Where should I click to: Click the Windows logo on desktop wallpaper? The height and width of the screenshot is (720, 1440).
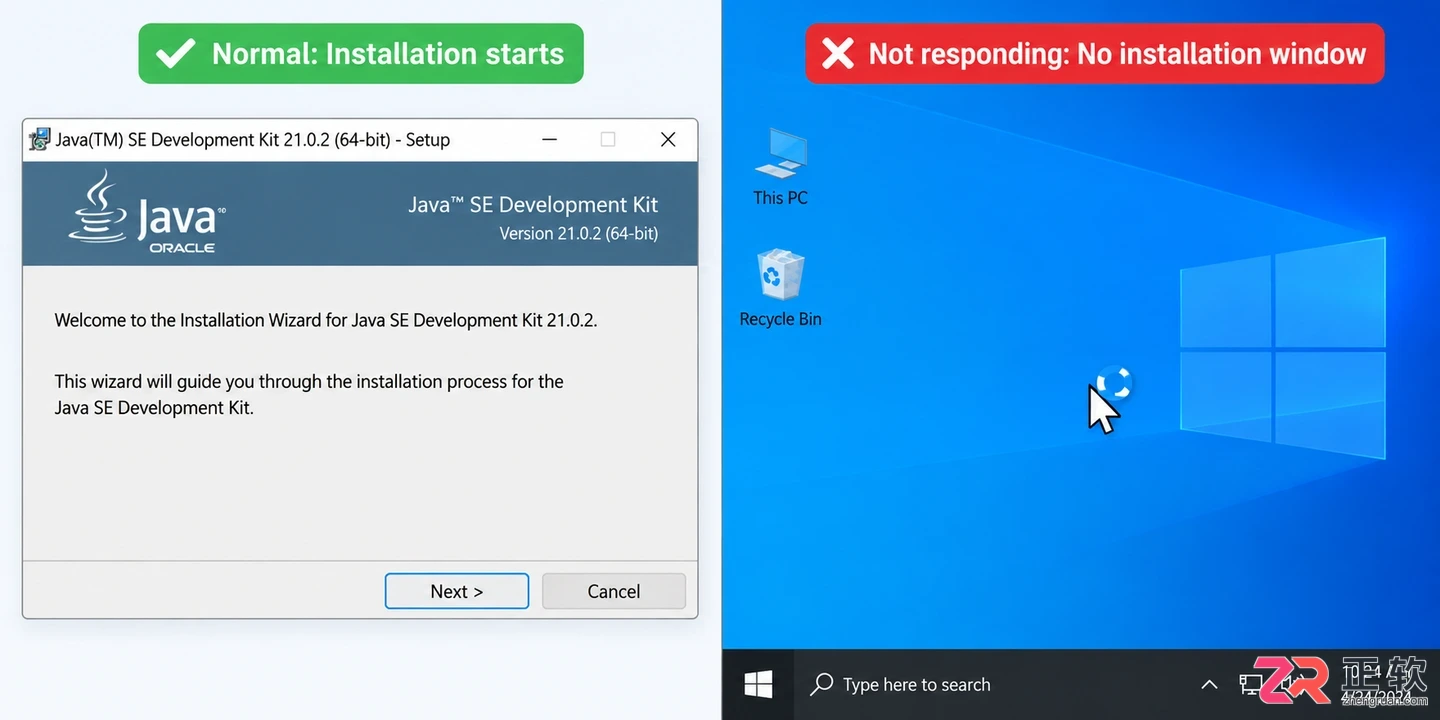1283,348
